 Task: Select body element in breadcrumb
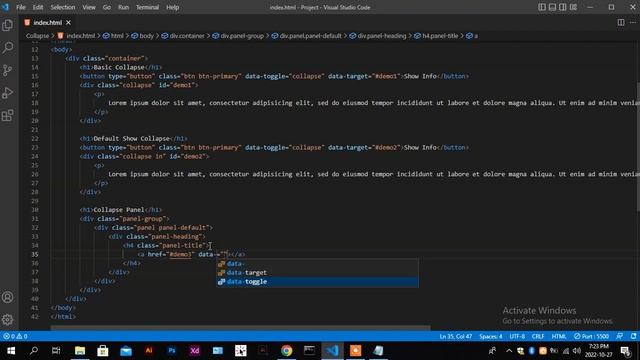pos(142,36)
